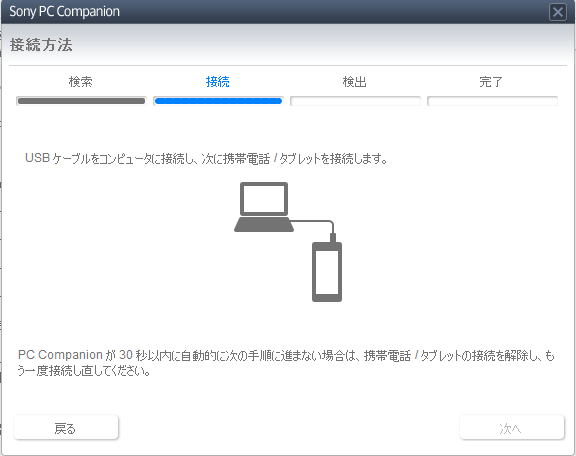
Task: Click the 30-second reconnect hint text
Action: [x=286, y=363]
